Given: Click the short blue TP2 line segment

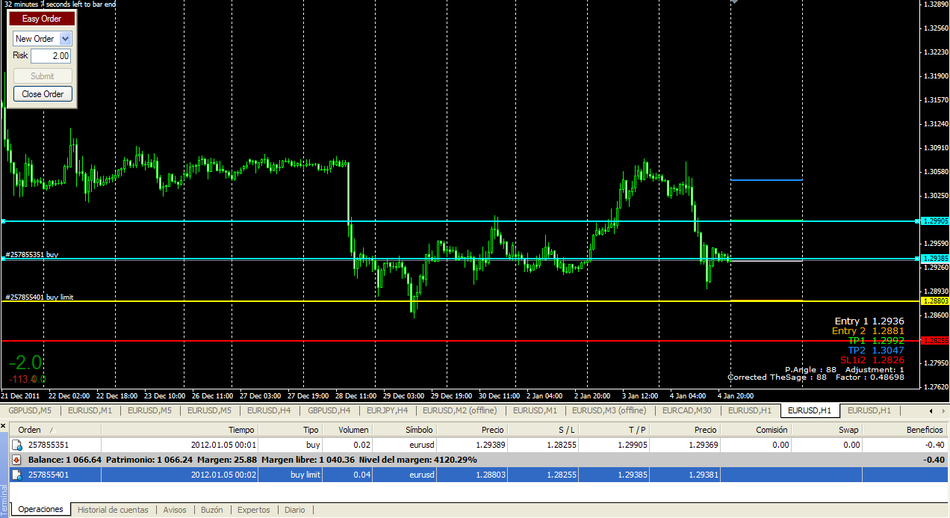Looking at the screenshot, I should point(767,180).
